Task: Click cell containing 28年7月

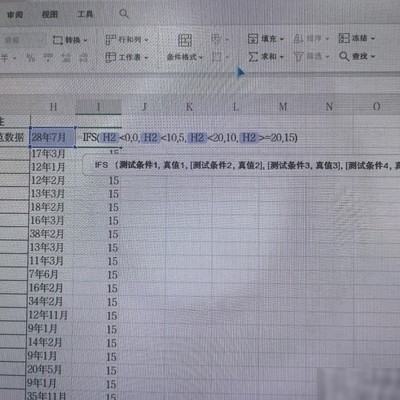Action: 53,137
